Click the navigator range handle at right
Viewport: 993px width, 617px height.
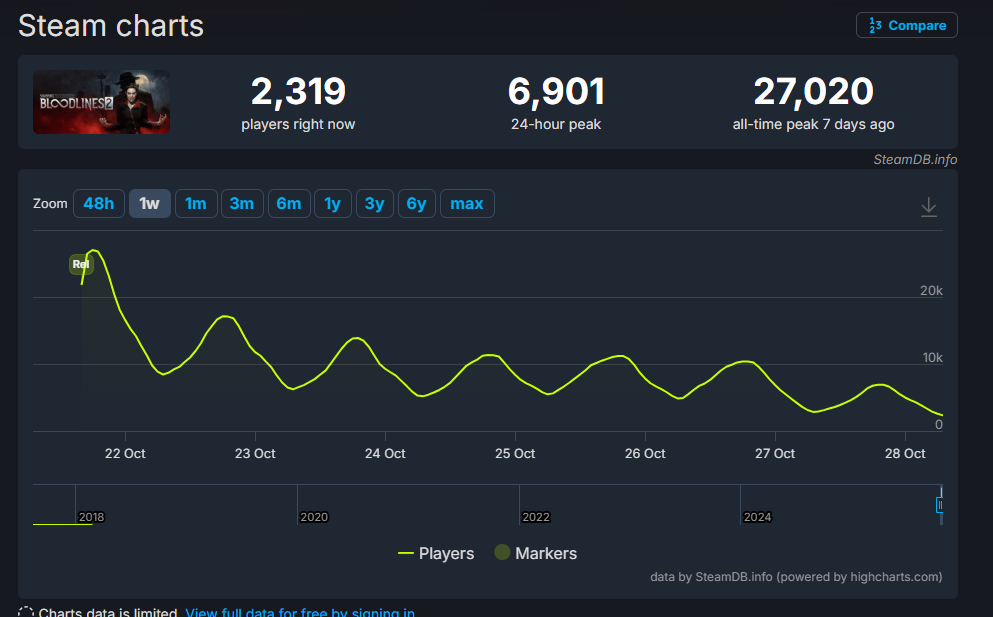click(940, 505)
